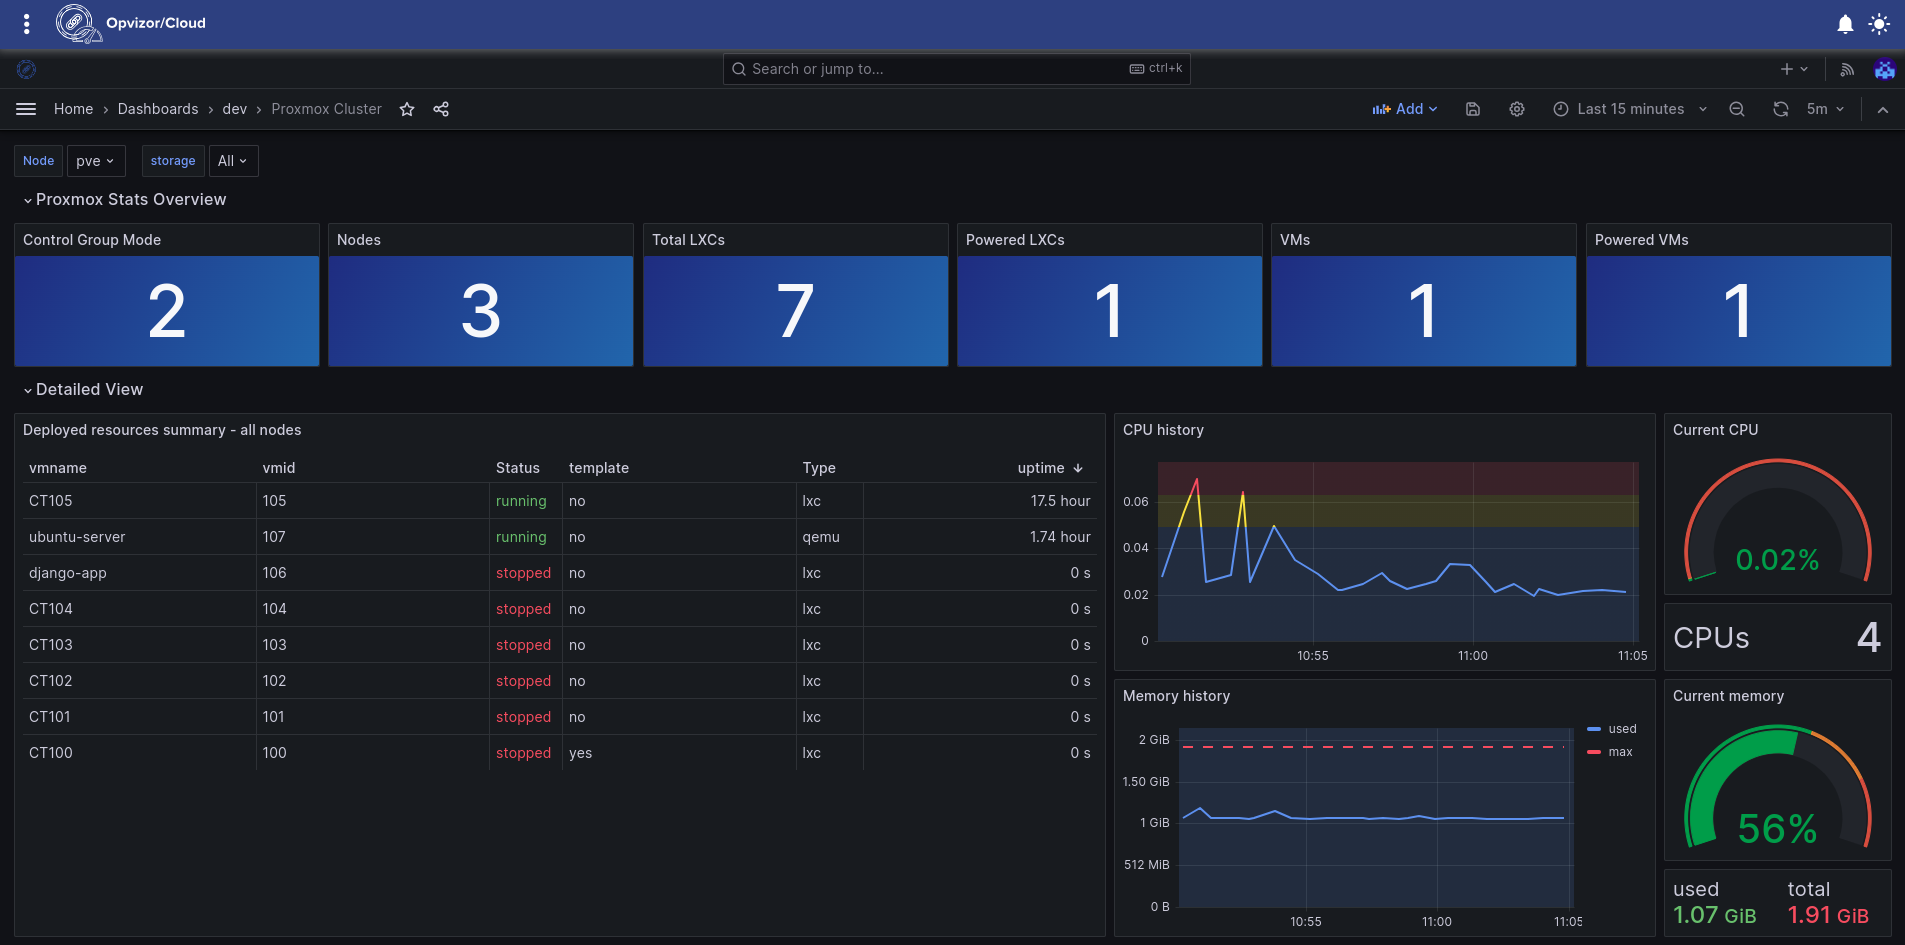
Task: Refresh the dashboard
Action: [1781, 109]
